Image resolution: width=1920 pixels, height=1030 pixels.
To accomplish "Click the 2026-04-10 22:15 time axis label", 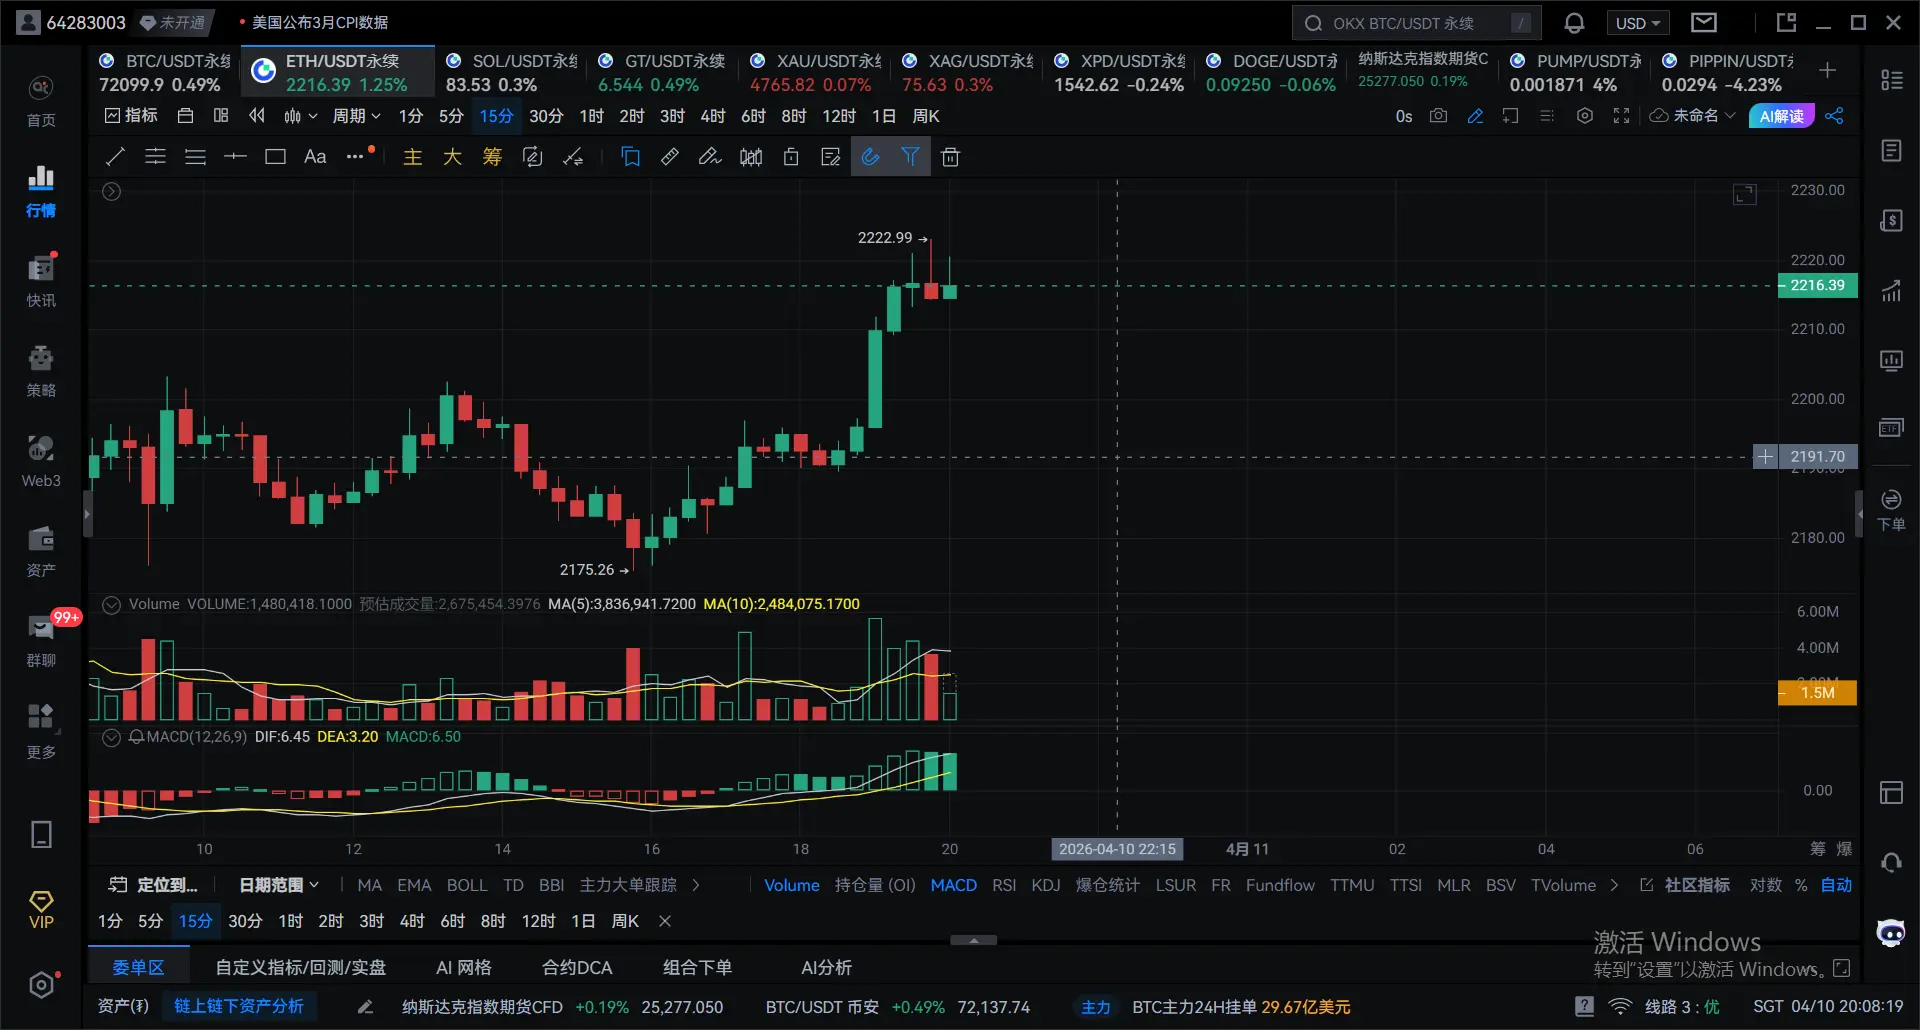I will point(1117,849).
